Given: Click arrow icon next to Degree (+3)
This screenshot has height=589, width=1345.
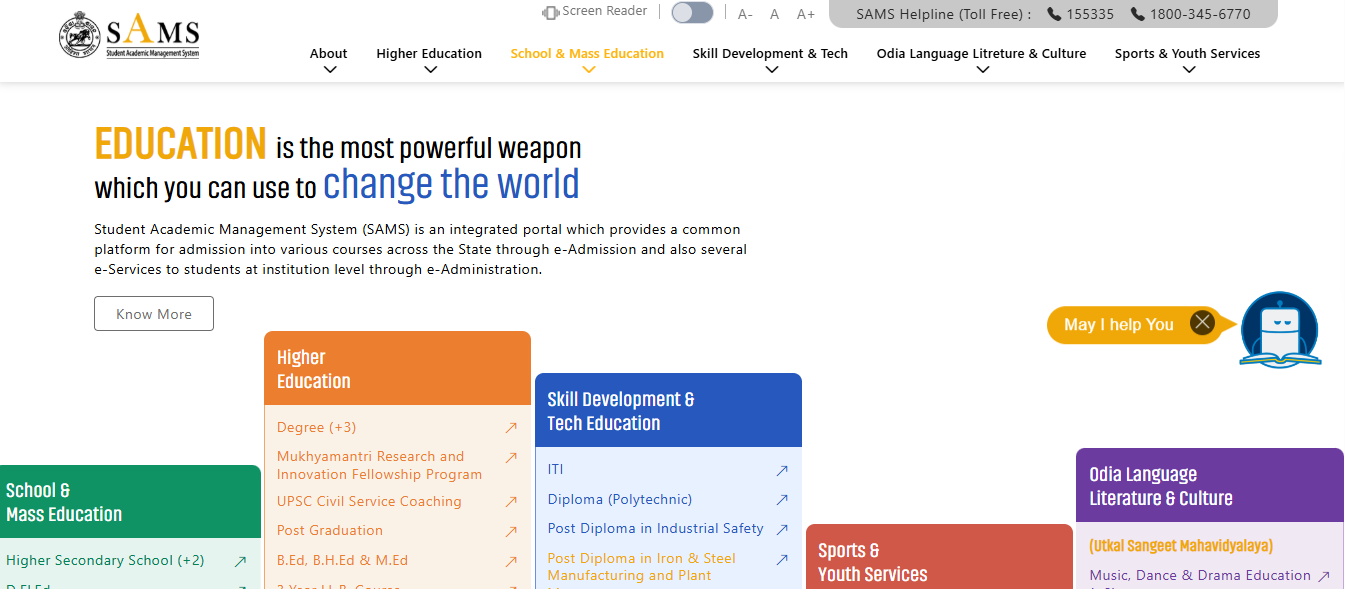Looking at the screenshot, I should tap(511, 428).
